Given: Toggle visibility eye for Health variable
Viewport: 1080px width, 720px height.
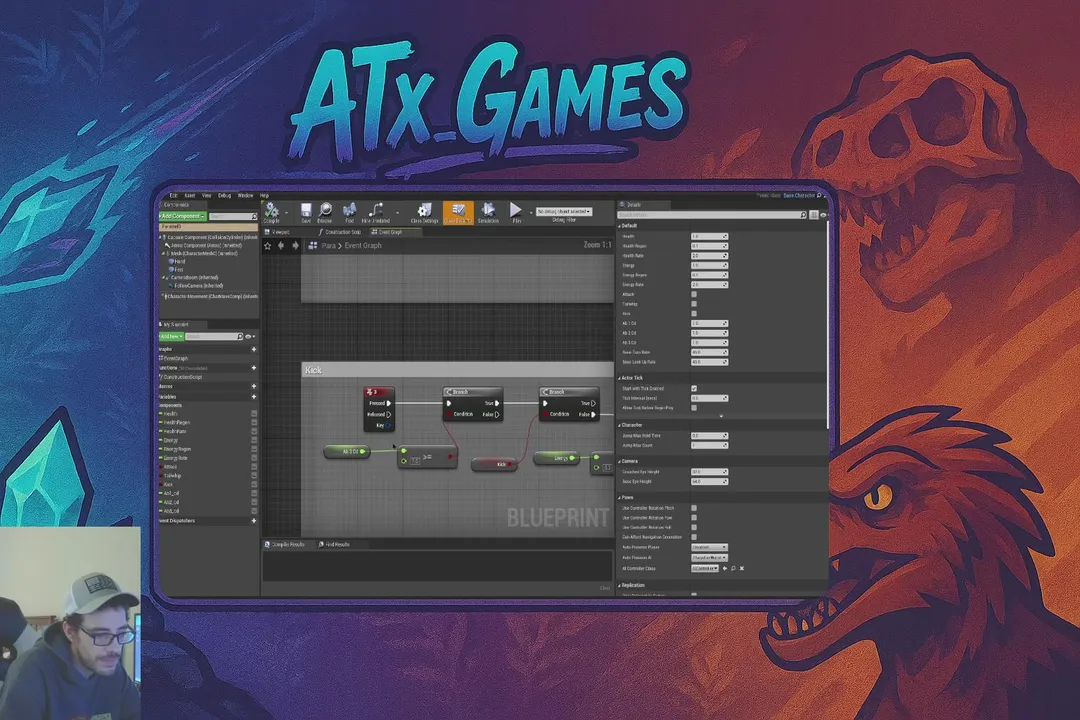Looking at the screenshot, I should pos(253,413).
